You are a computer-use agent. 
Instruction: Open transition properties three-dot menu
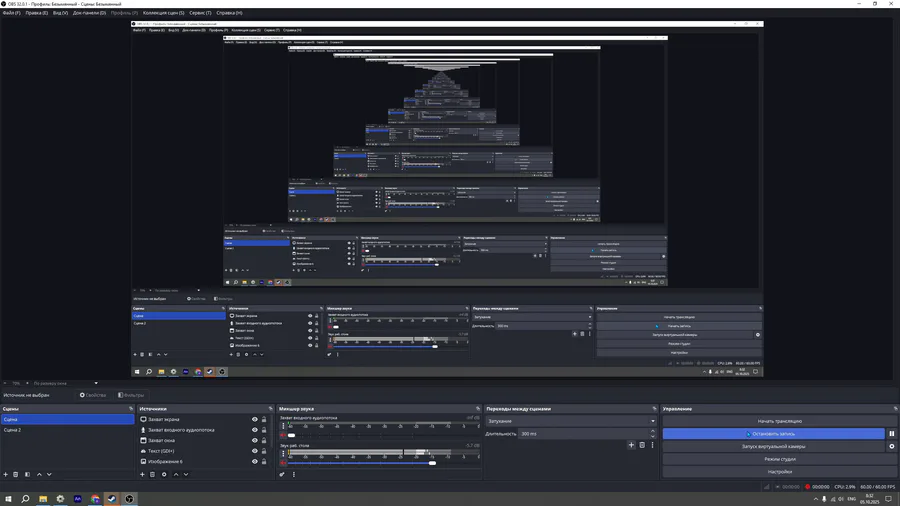click(x=653, y=445)
